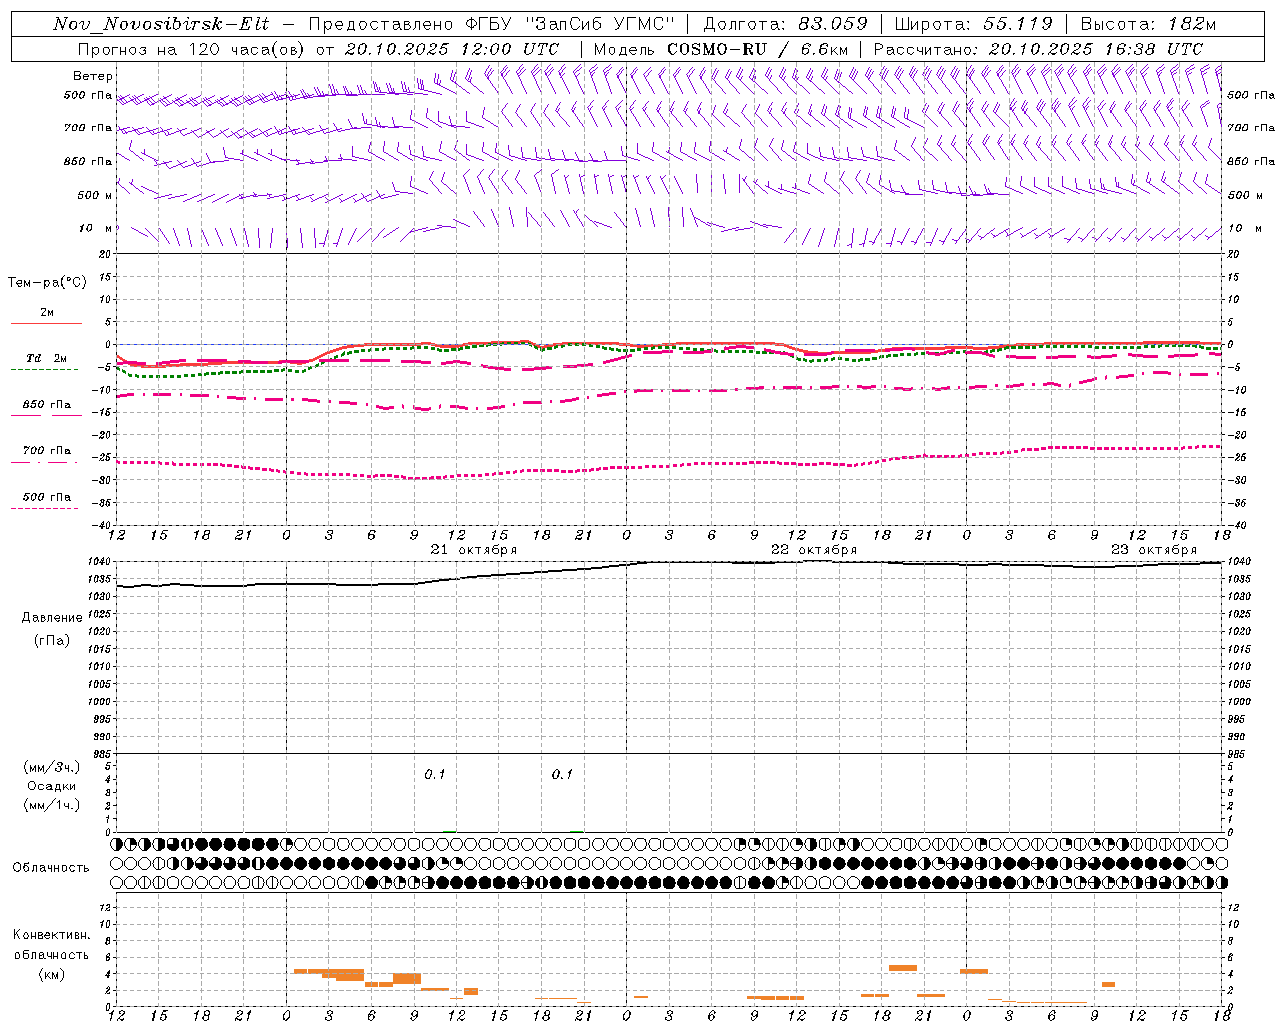Click the Тем-ра(°C) axis label
The width and height of the screenshot is (1280, 1024).
[47, 283]
